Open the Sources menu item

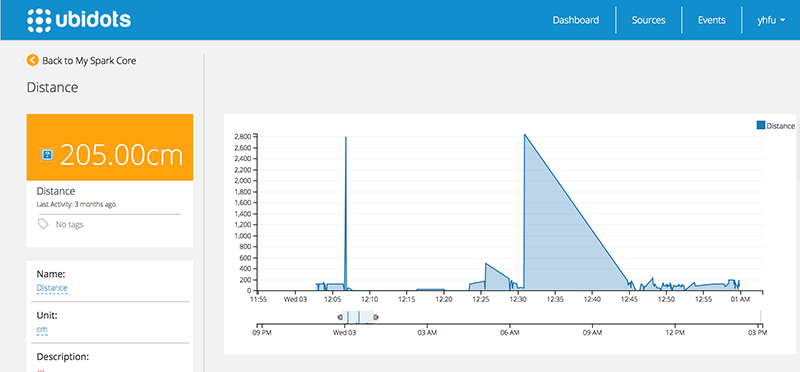click(x=648, y=20)
